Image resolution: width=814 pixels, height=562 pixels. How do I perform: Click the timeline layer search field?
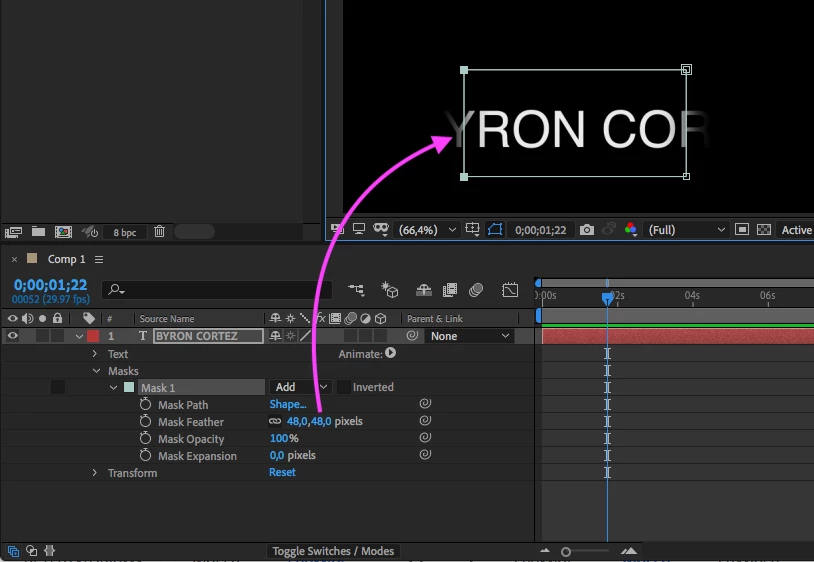(216, 290)
